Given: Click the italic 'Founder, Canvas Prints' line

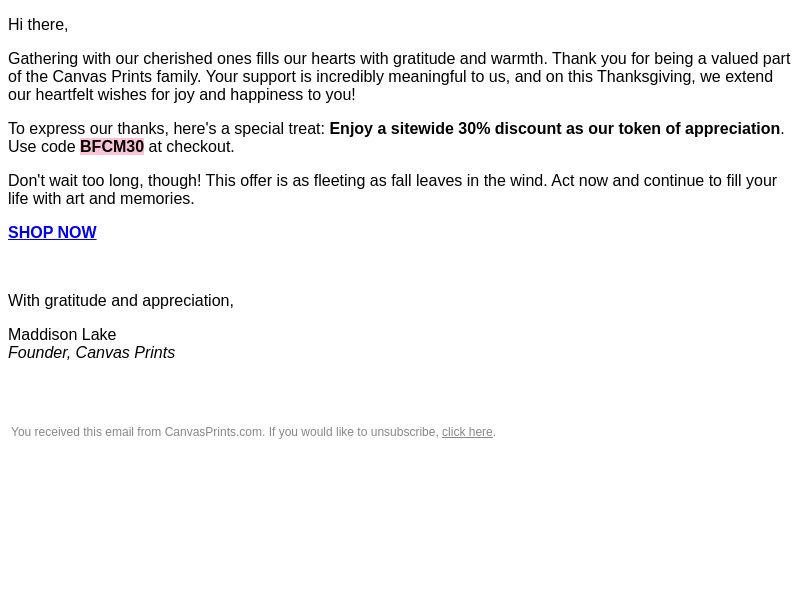Looking at the screenshot, I should coord(91,353).
